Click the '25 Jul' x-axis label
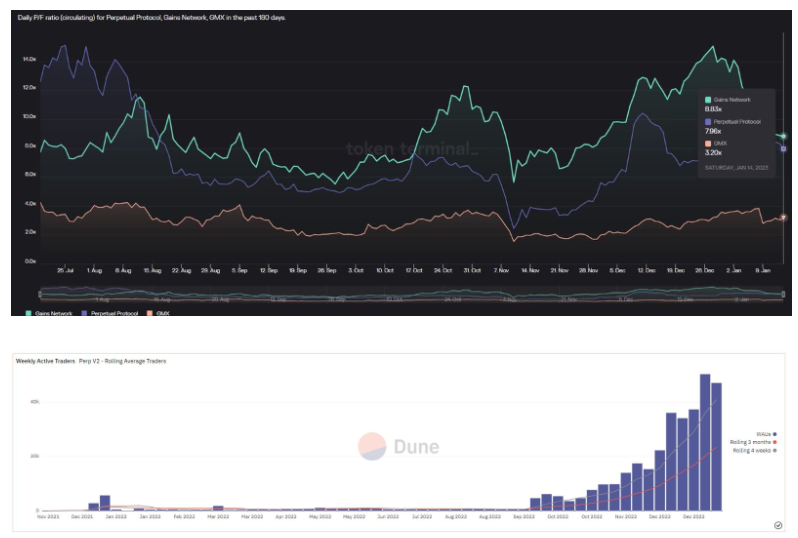Screen dimensions: 798x538 point(65,270)
